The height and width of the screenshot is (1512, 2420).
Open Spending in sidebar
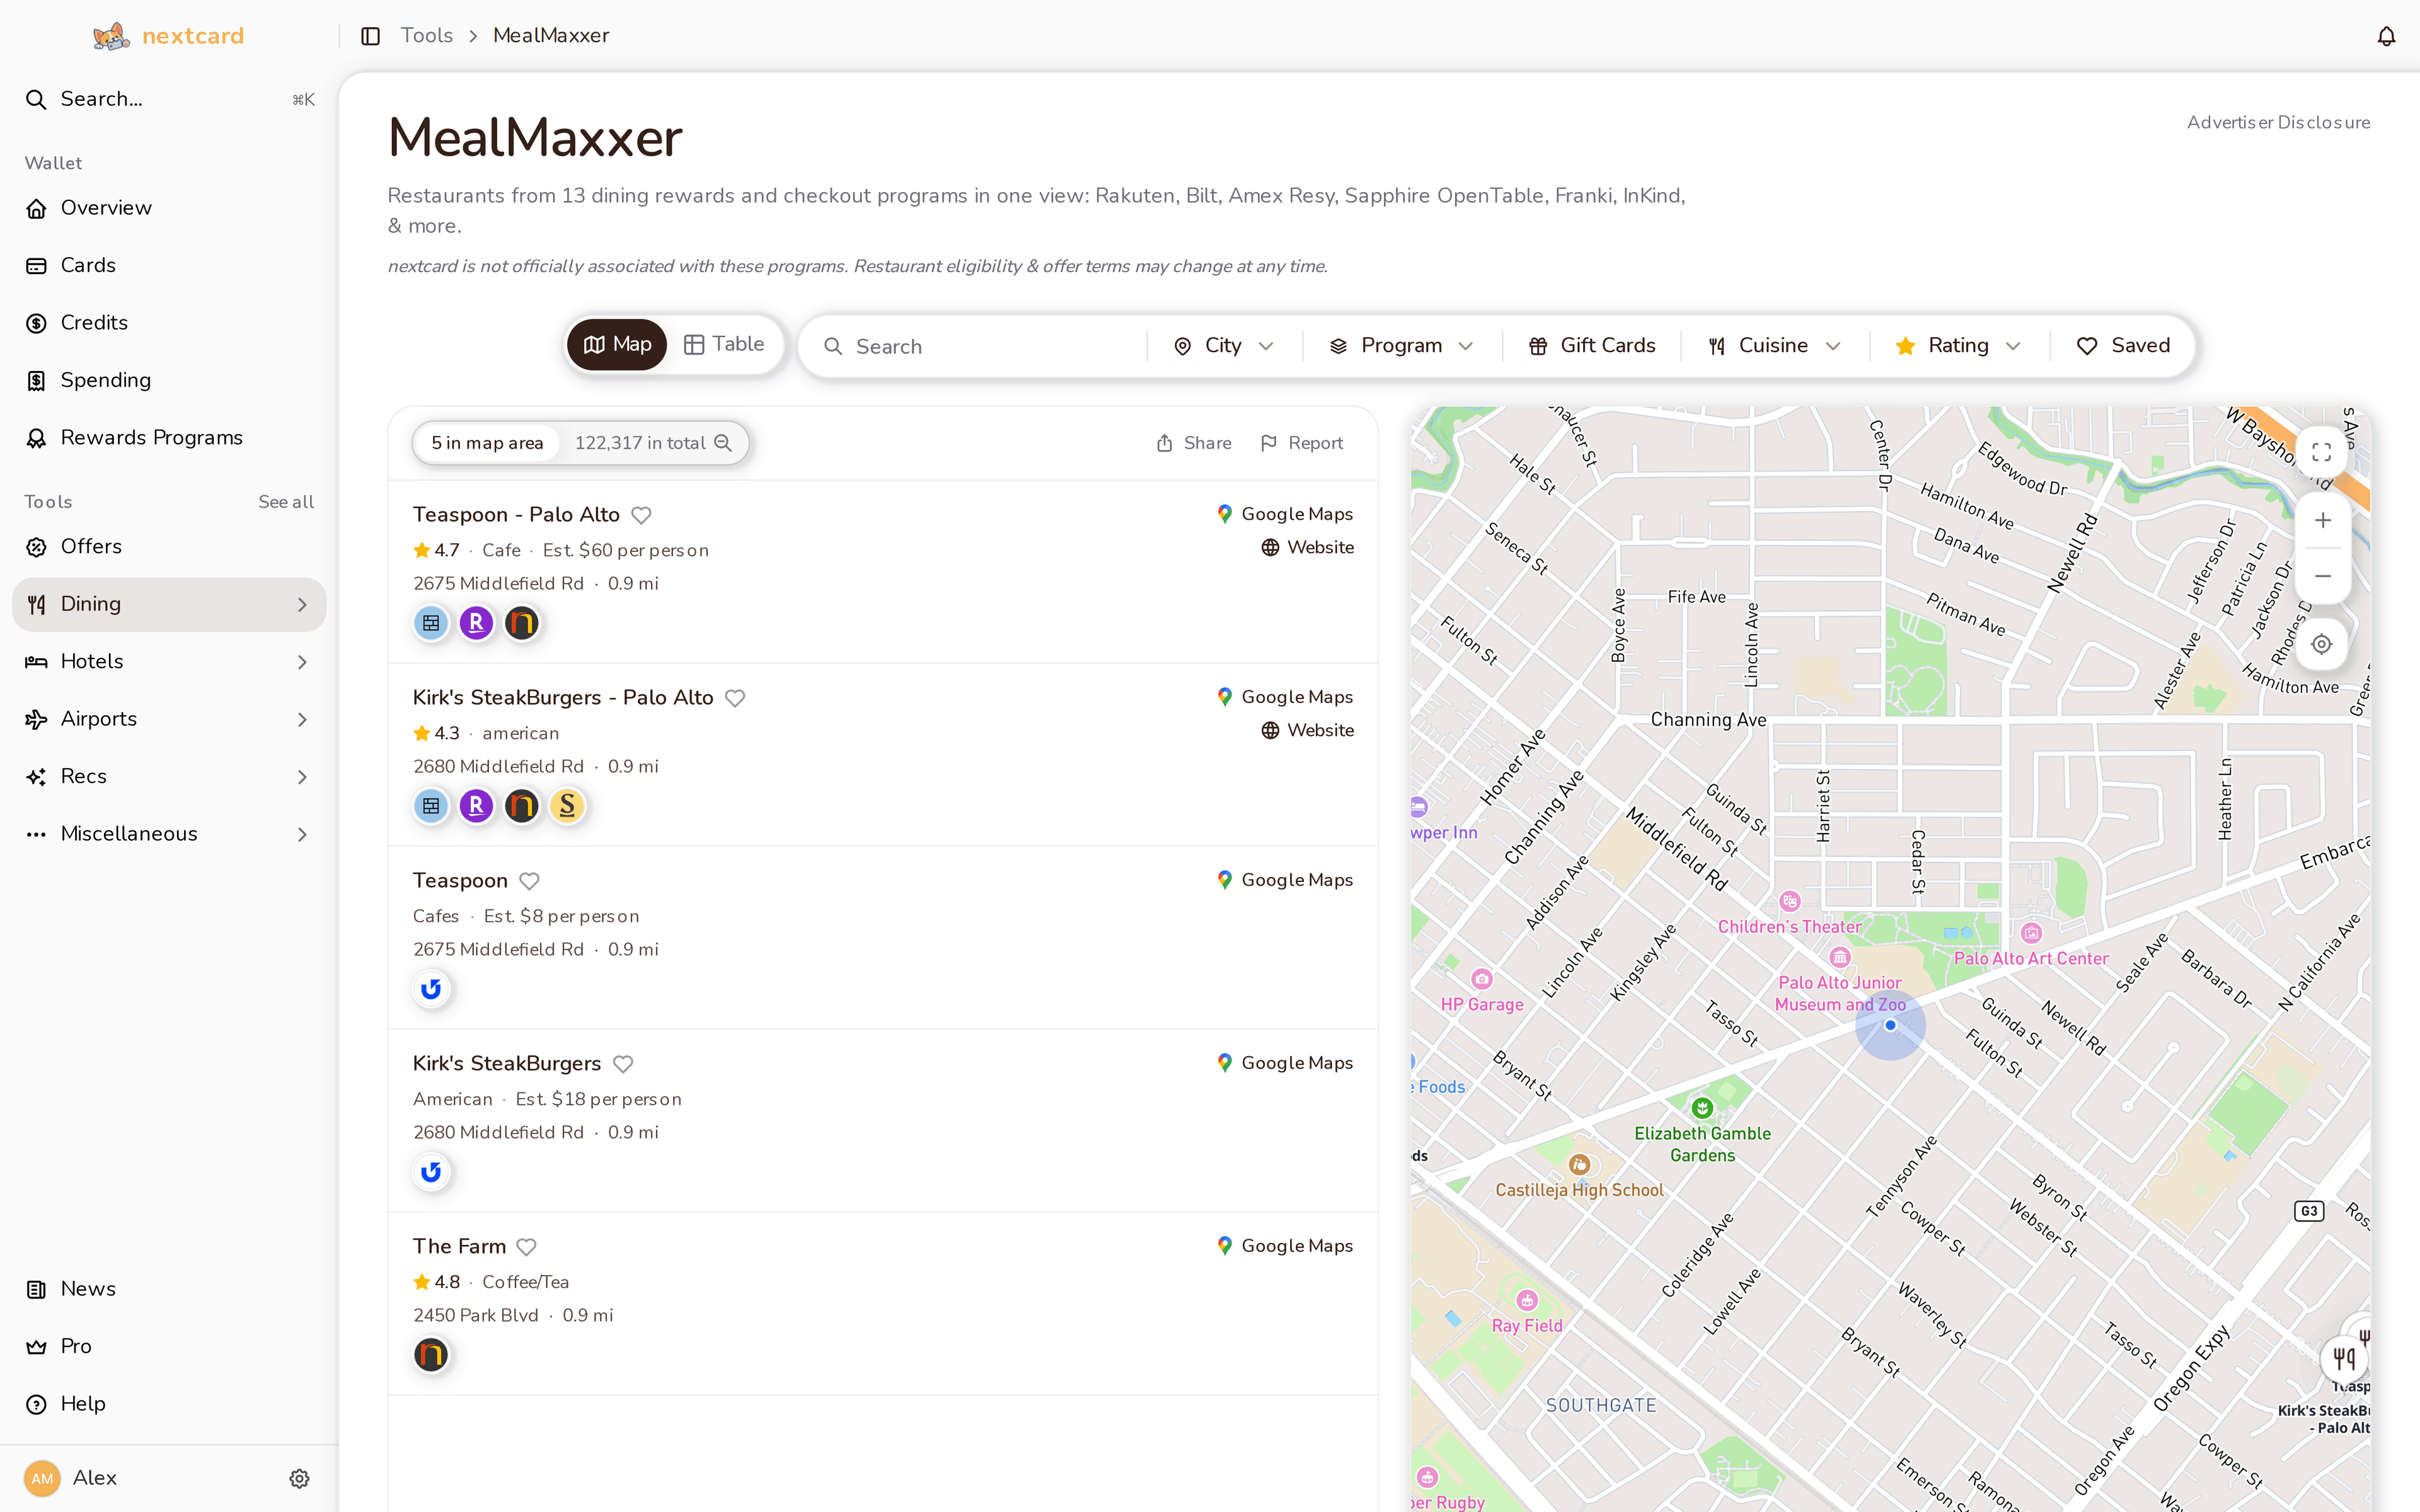point(169,381)
